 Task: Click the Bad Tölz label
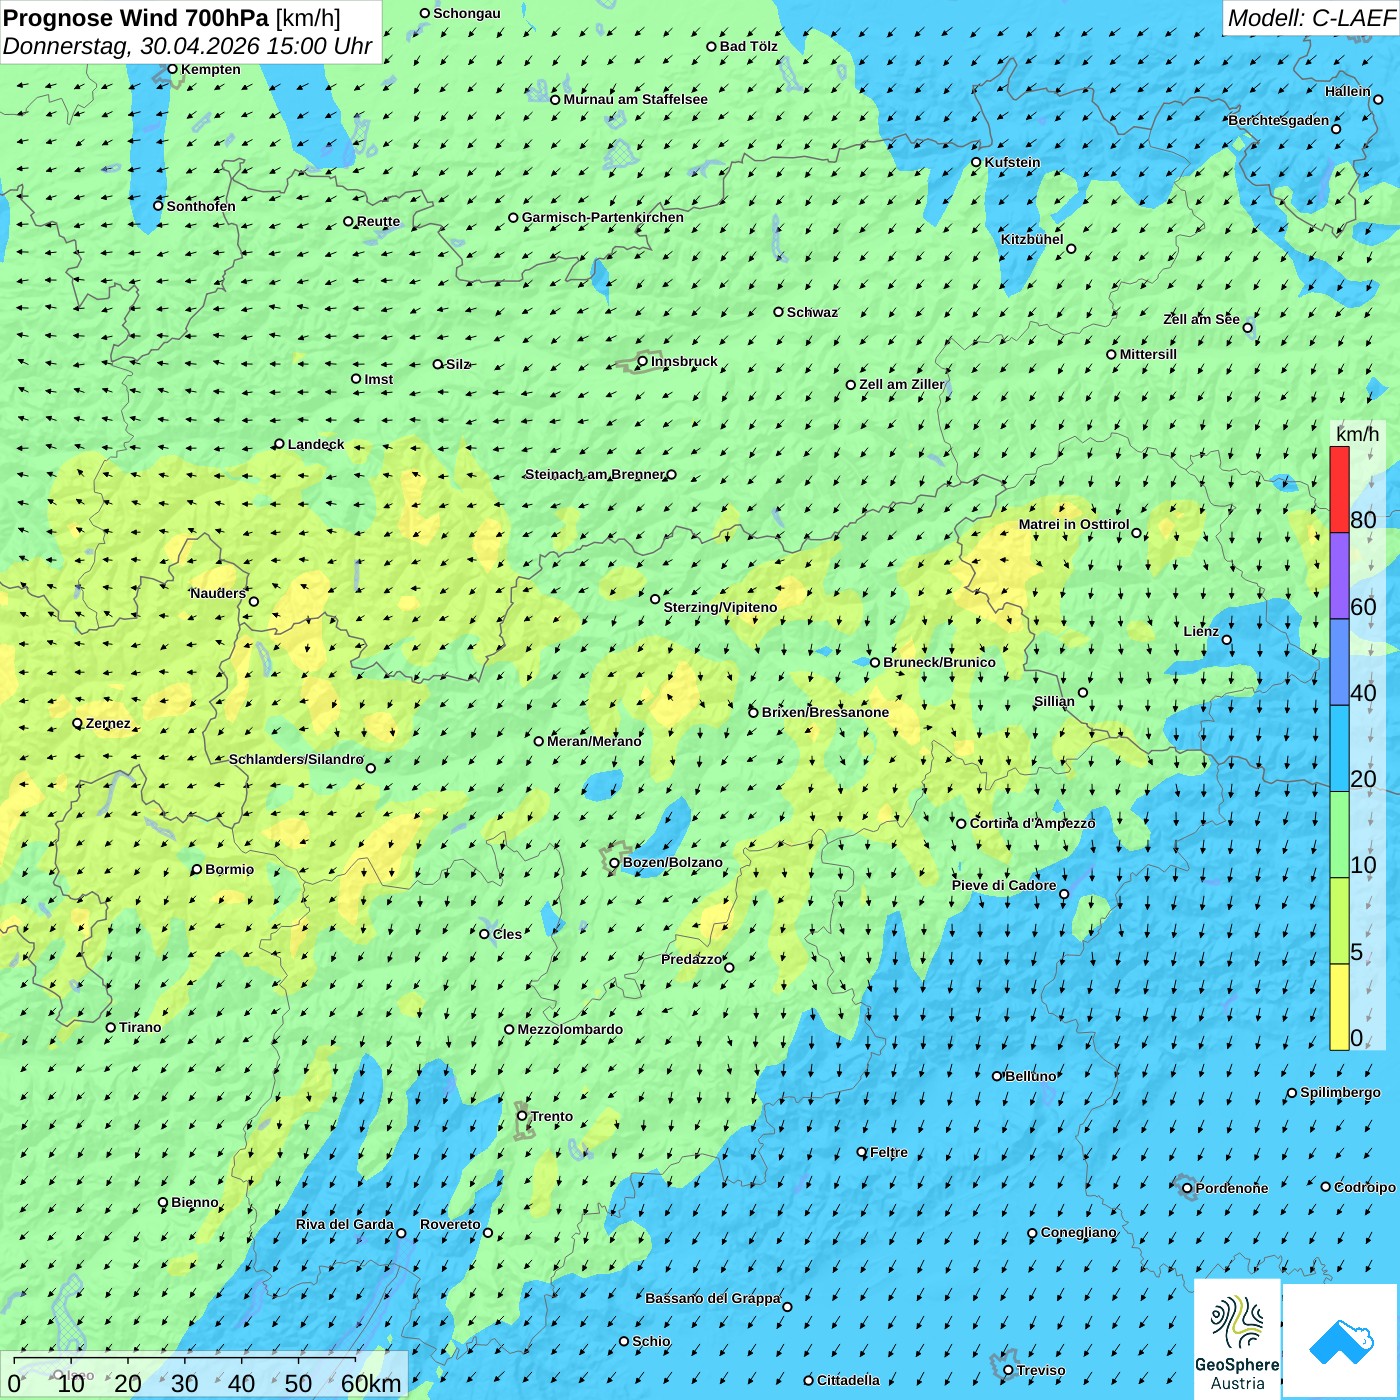tap(749, 46)
